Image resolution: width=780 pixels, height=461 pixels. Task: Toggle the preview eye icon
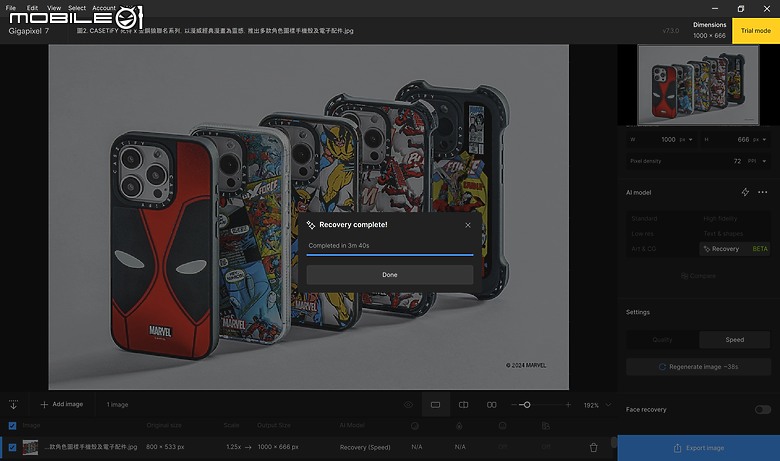(x=408, y=405)
